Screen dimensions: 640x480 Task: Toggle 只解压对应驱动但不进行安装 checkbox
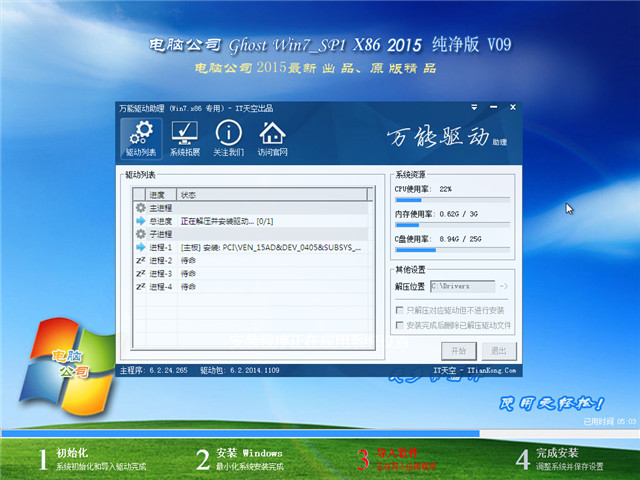point(400,310)
